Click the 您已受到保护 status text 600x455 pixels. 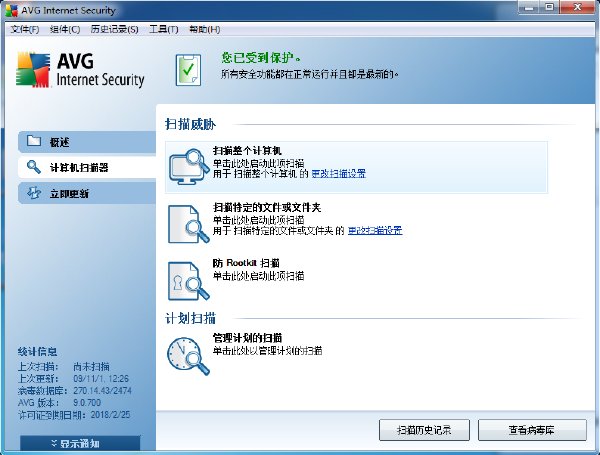pos(261,58)
